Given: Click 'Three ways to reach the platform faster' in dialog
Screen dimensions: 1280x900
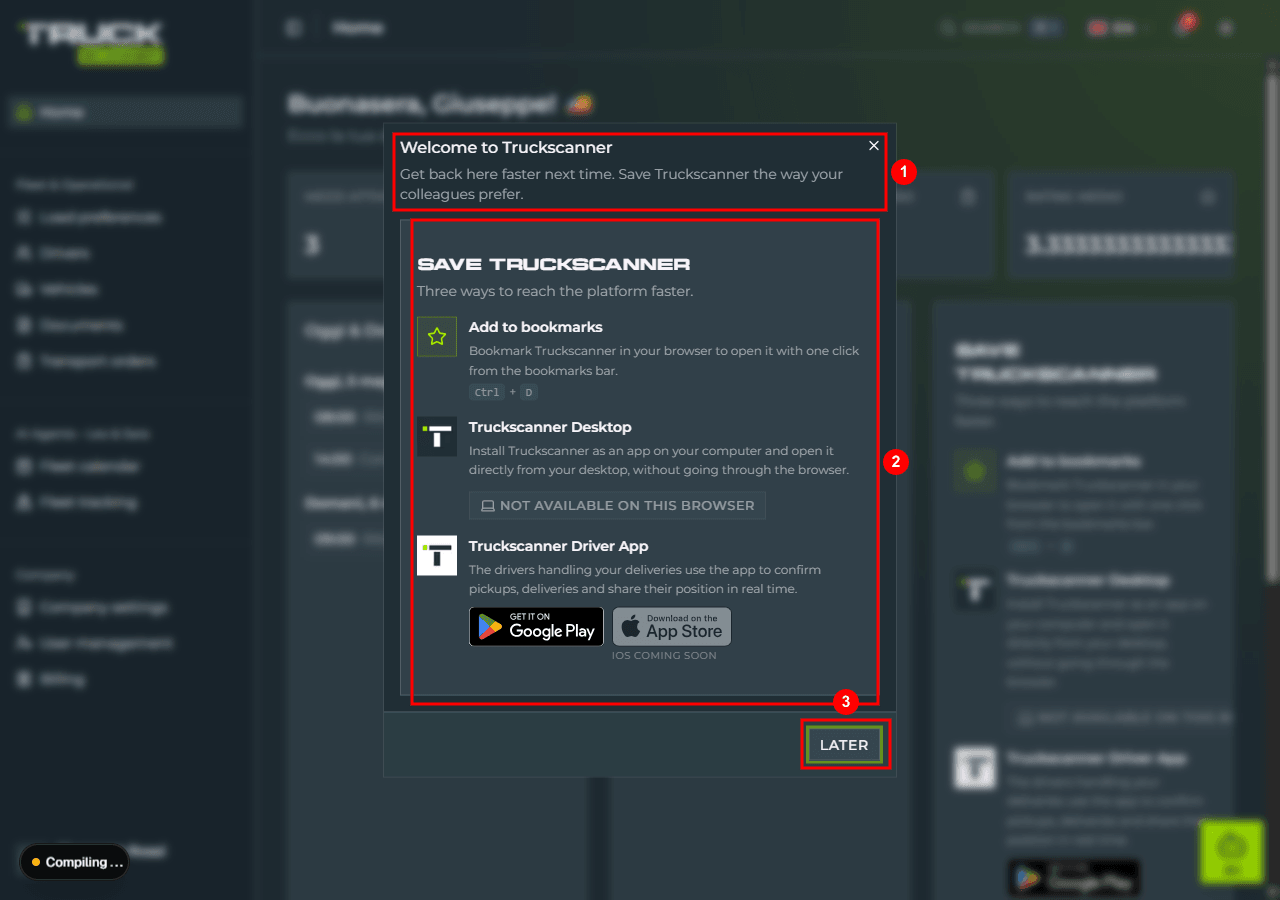Looking at the screenshot, I should click(555, 291).
